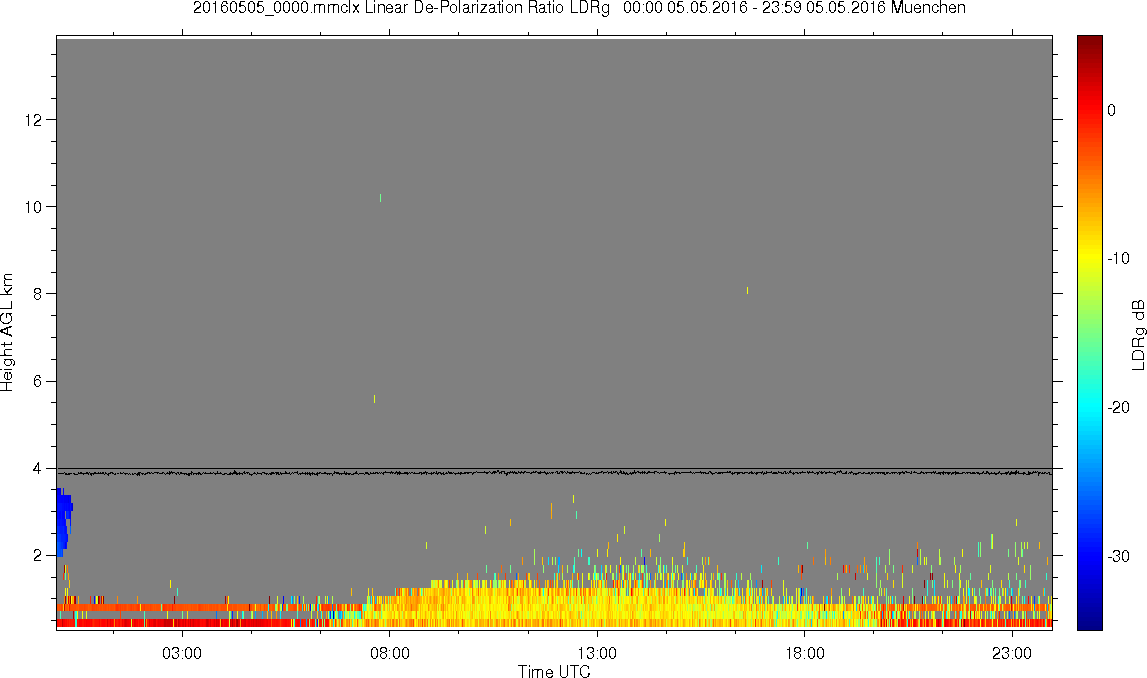The image size is (1147, 678).
Task: Click the 'Time UTC' axis label
Action: (x=554, y=671)
